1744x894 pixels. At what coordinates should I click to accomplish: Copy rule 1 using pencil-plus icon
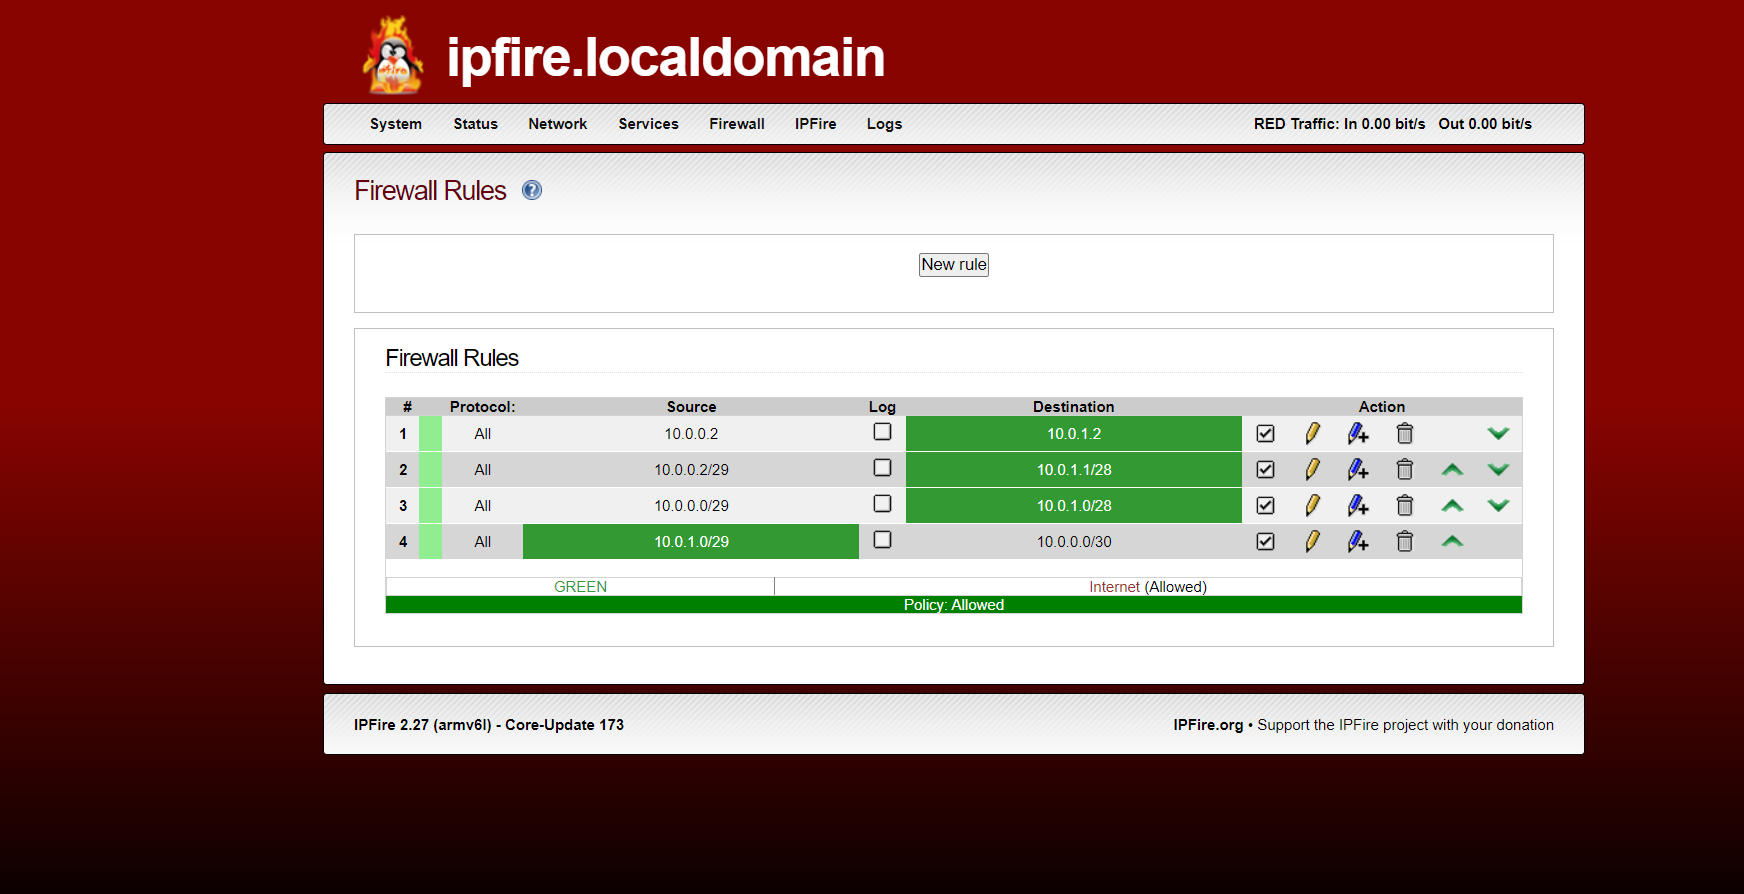(1358, 433)
